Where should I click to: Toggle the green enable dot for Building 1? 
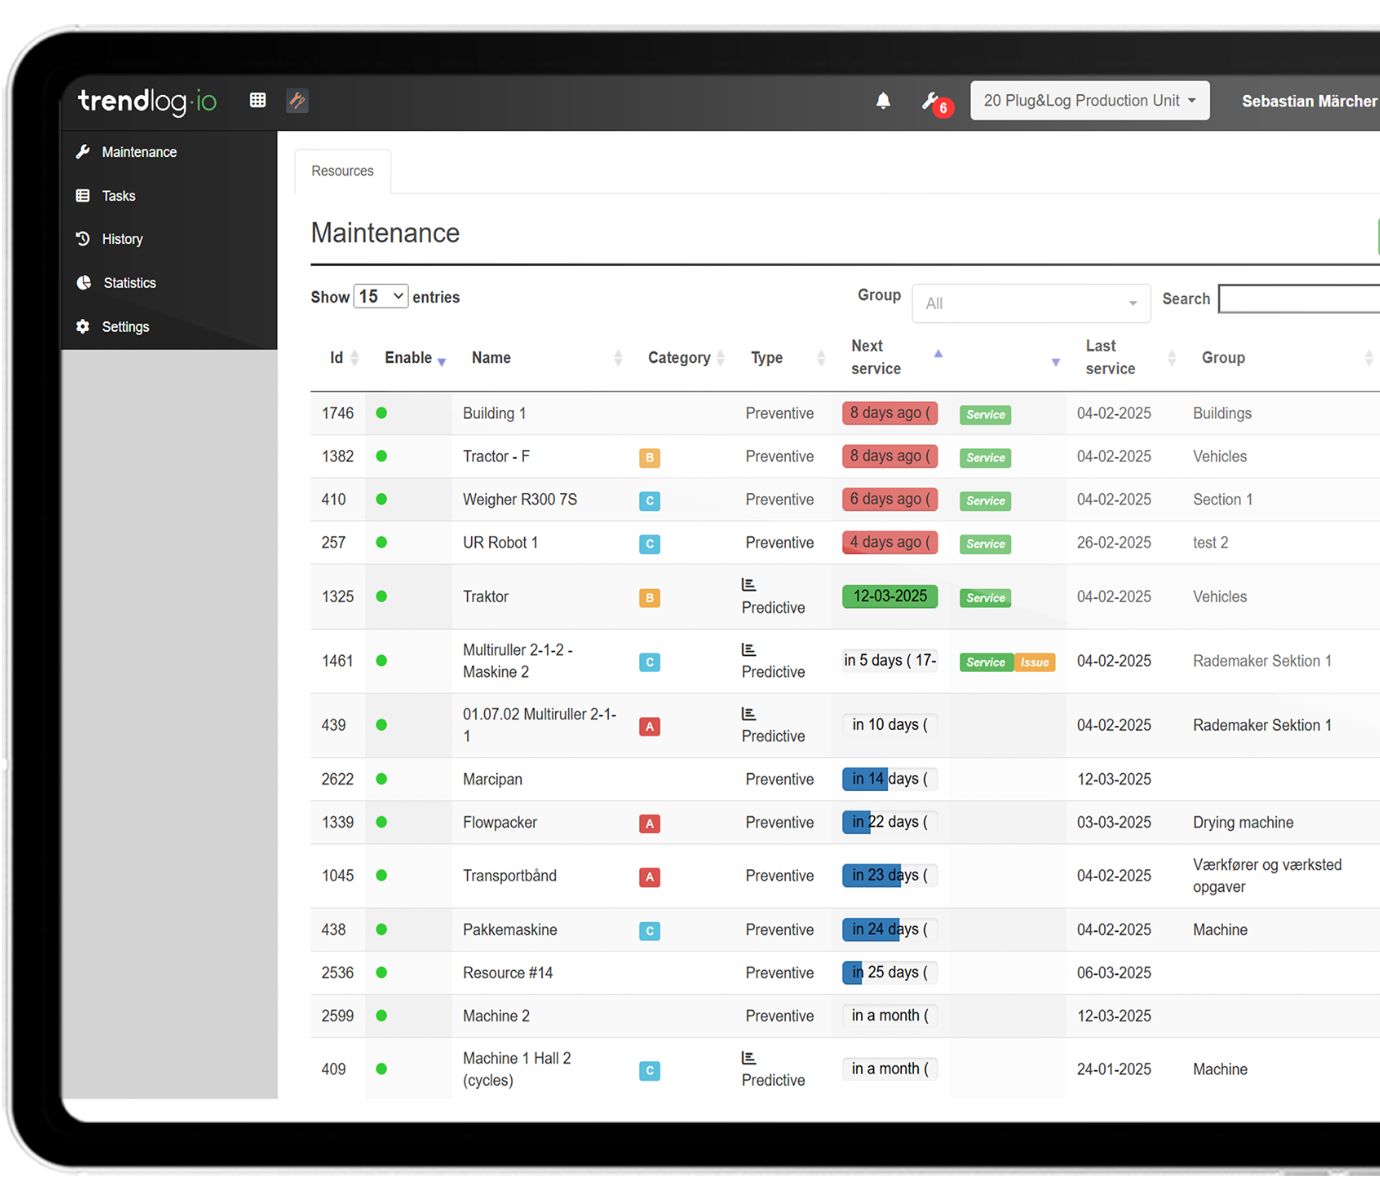(381, 413)
